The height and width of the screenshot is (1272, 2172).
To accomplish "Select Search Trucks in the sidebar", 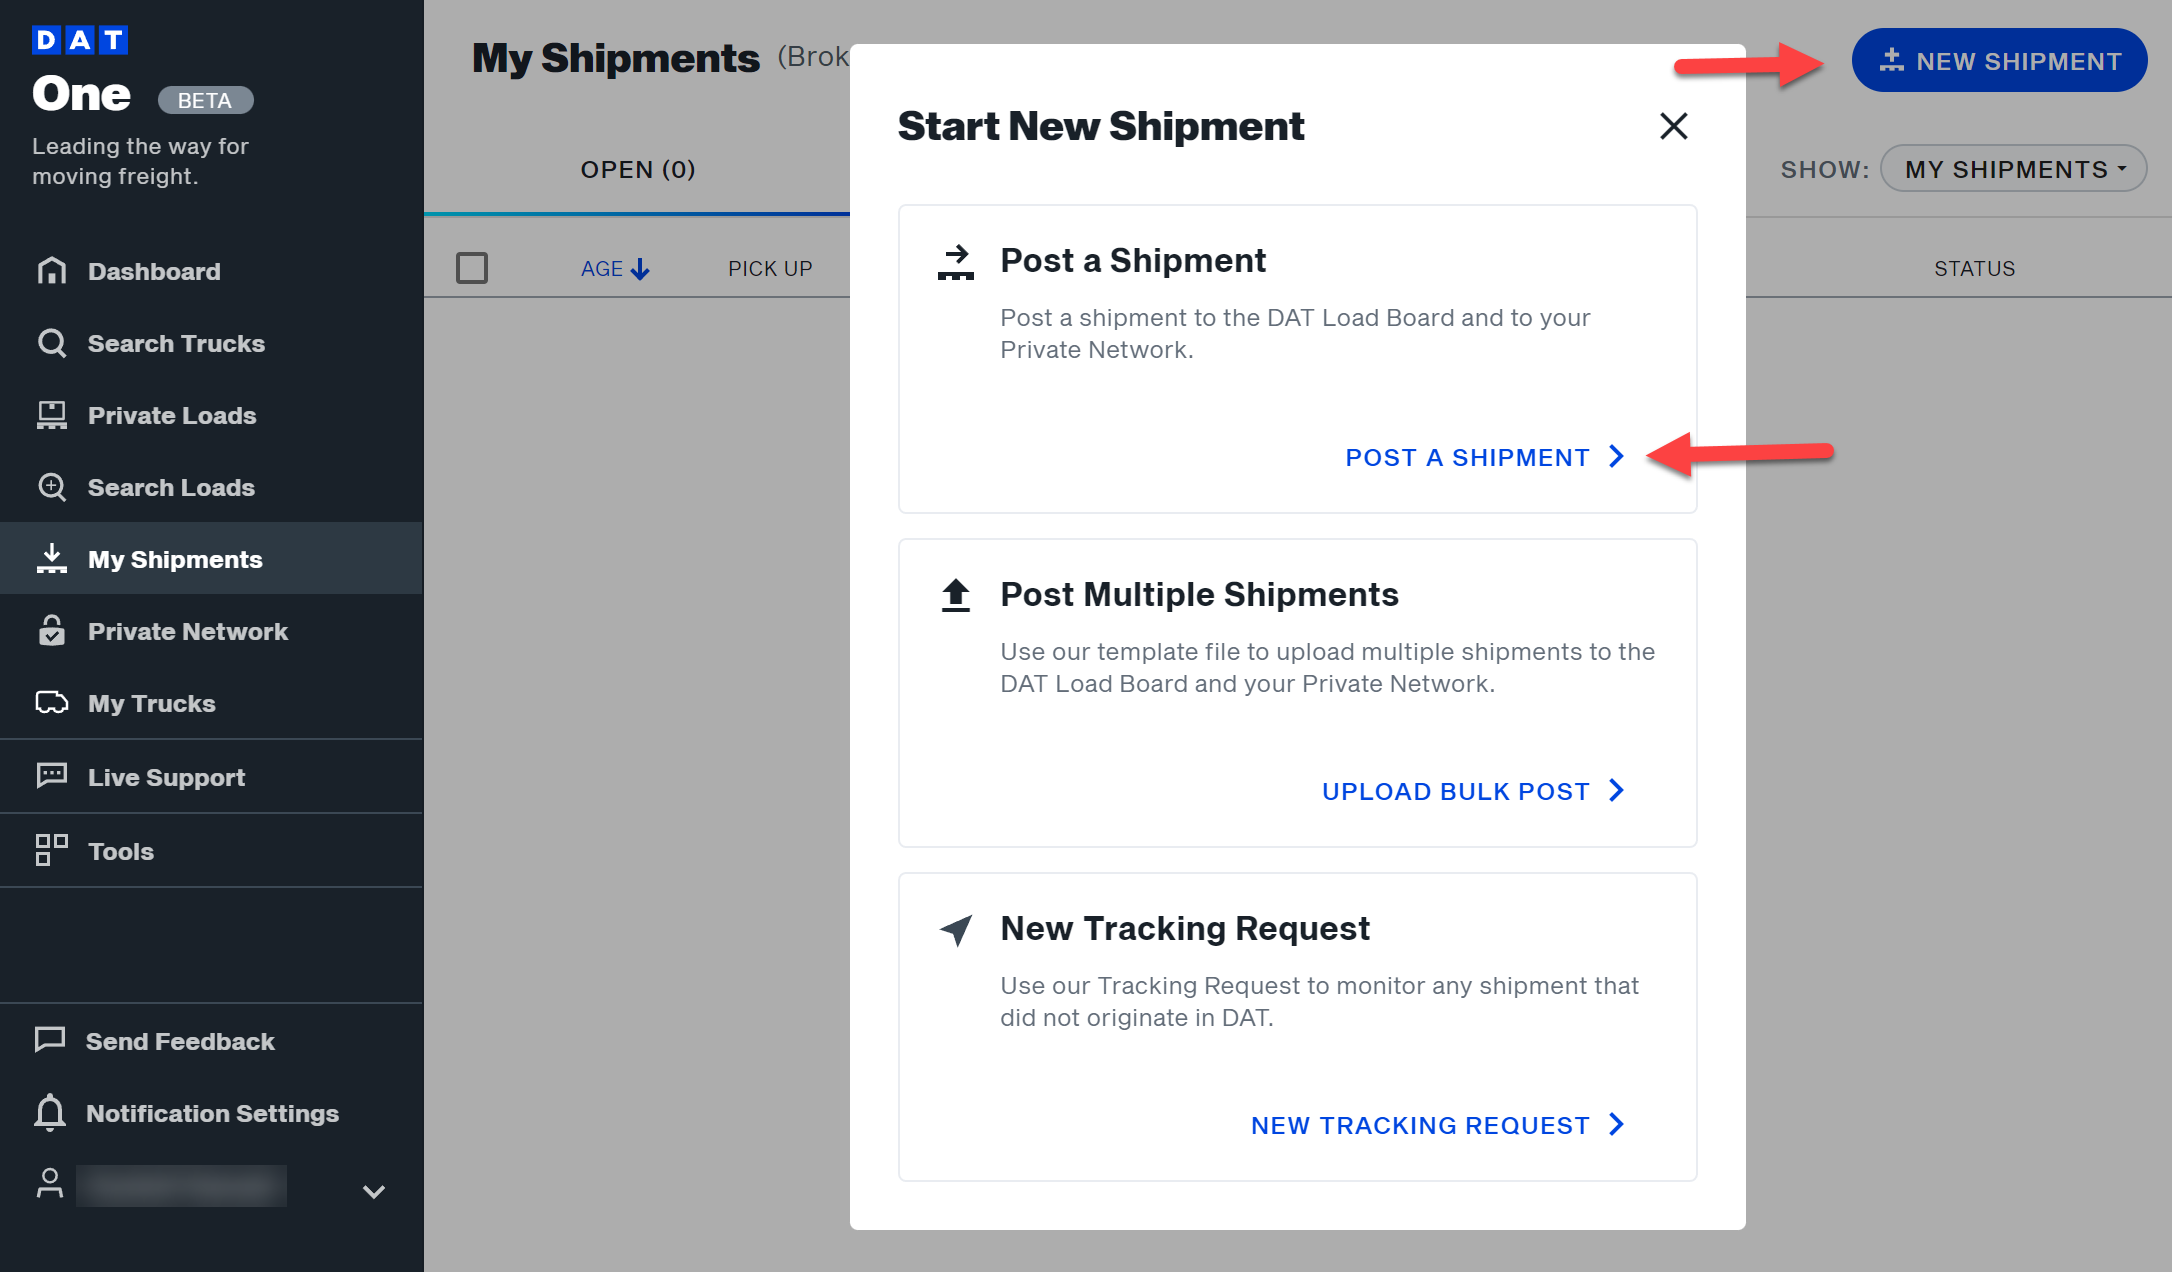I will point(176,343).
